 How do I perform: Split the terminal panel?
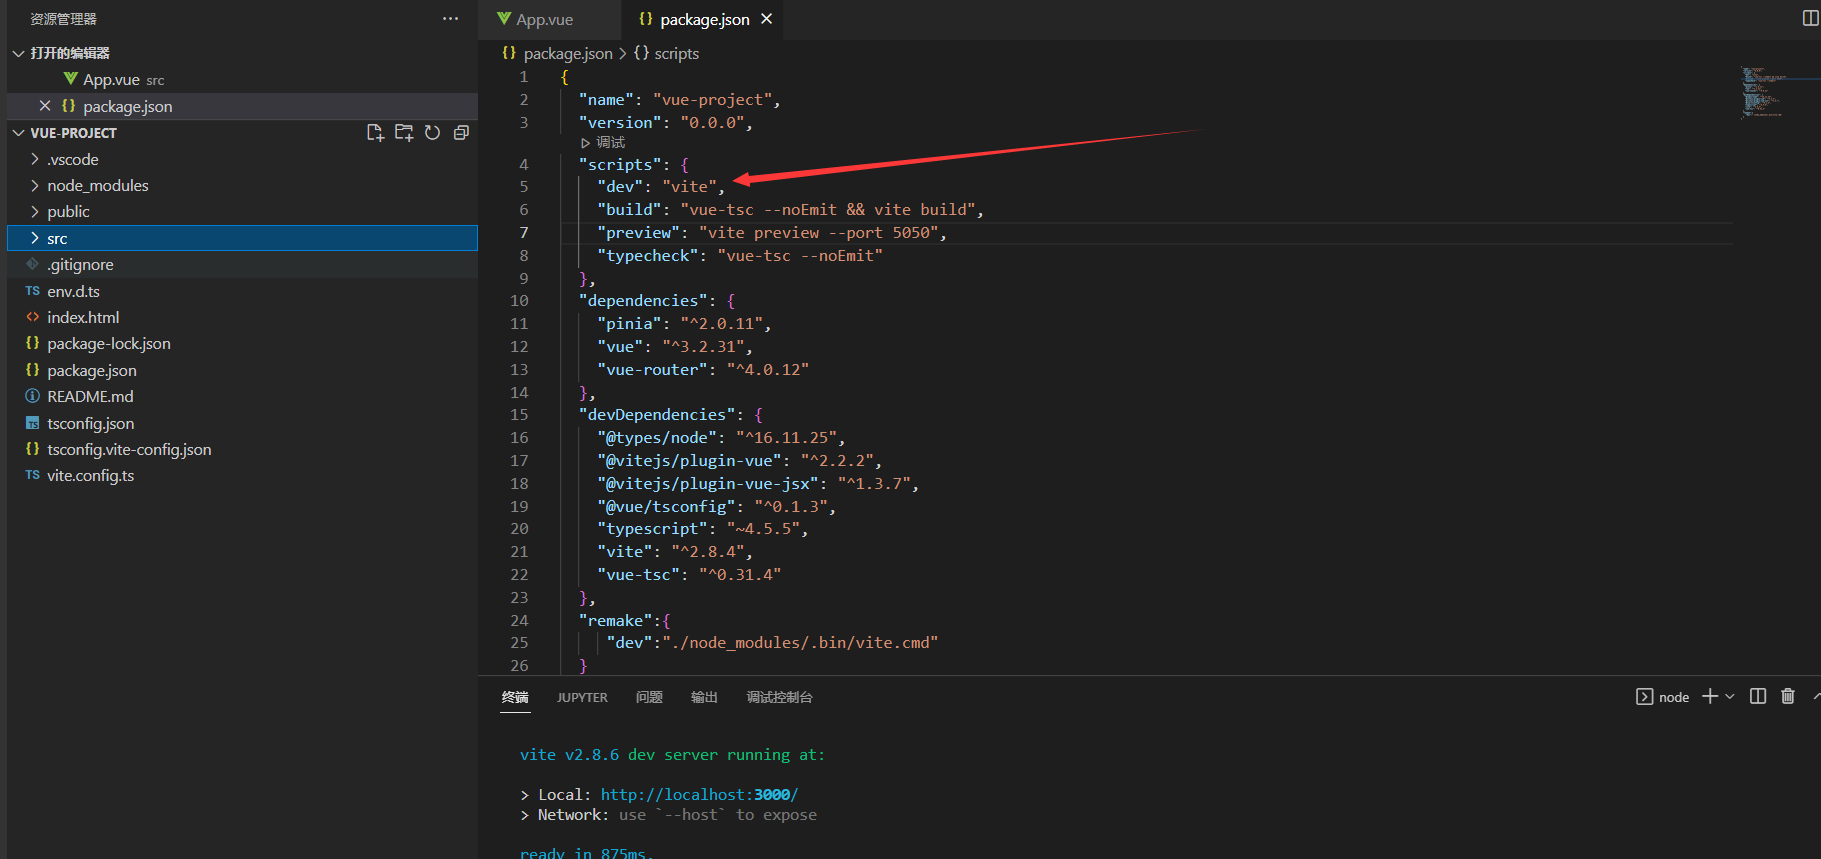1758,697
